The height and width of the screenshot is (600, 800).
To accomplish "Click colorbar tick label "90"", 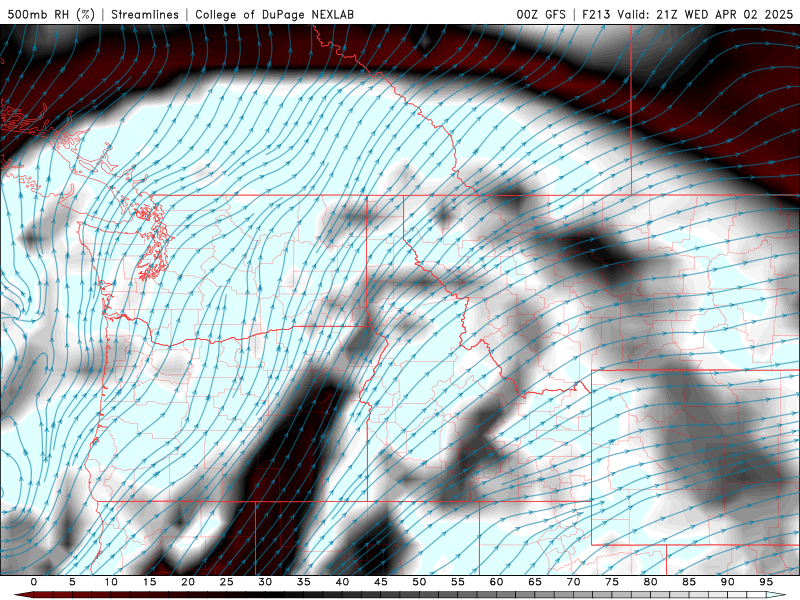I will click(x=727, y=582).
